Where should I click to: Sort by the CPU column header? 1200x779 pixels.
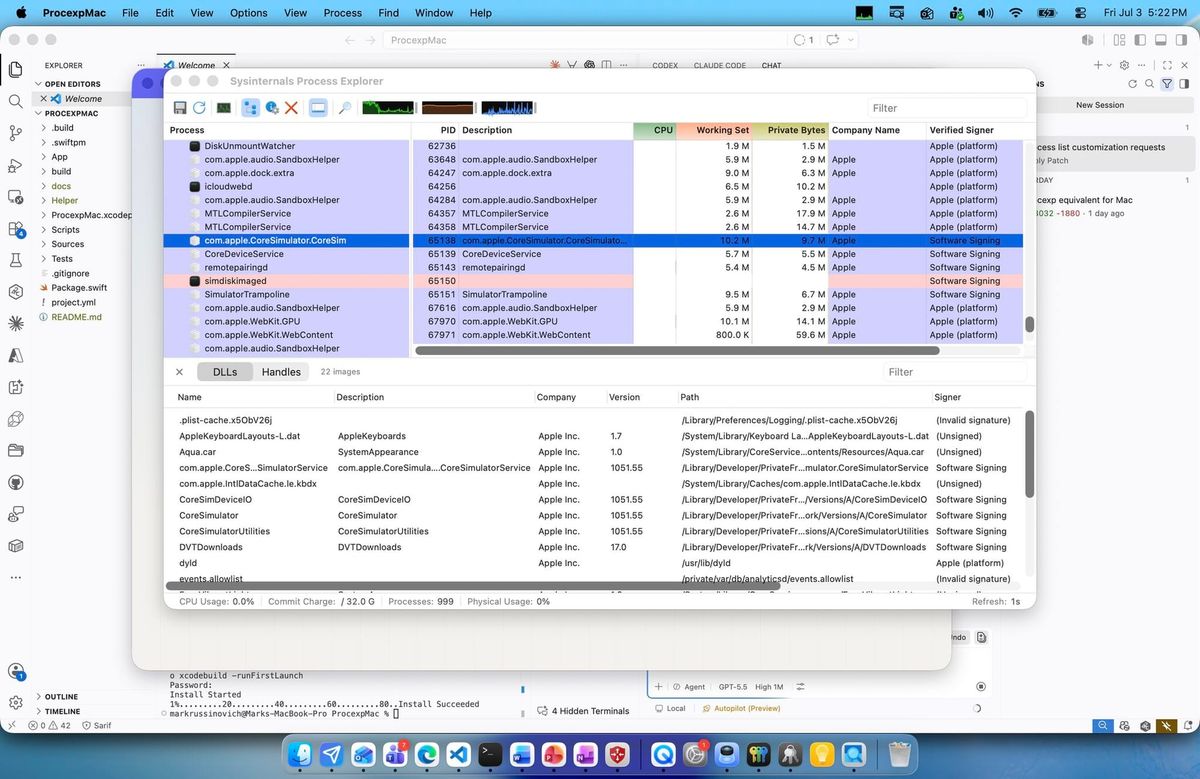[655, 130]
